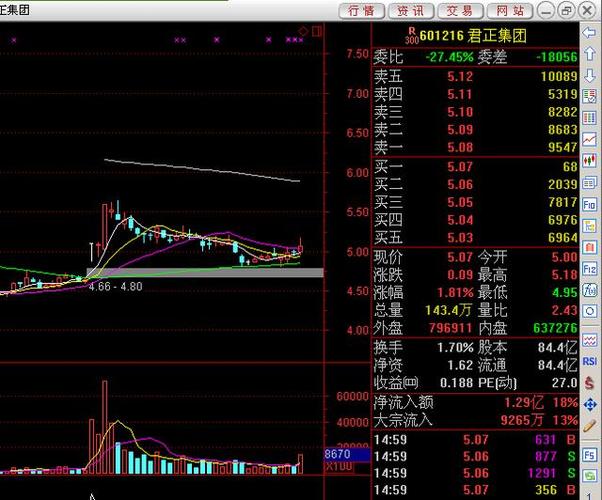Select 卖三 sell row at 5.10
This screenshot has width=602, height=500.
click(x=475, y=111)
